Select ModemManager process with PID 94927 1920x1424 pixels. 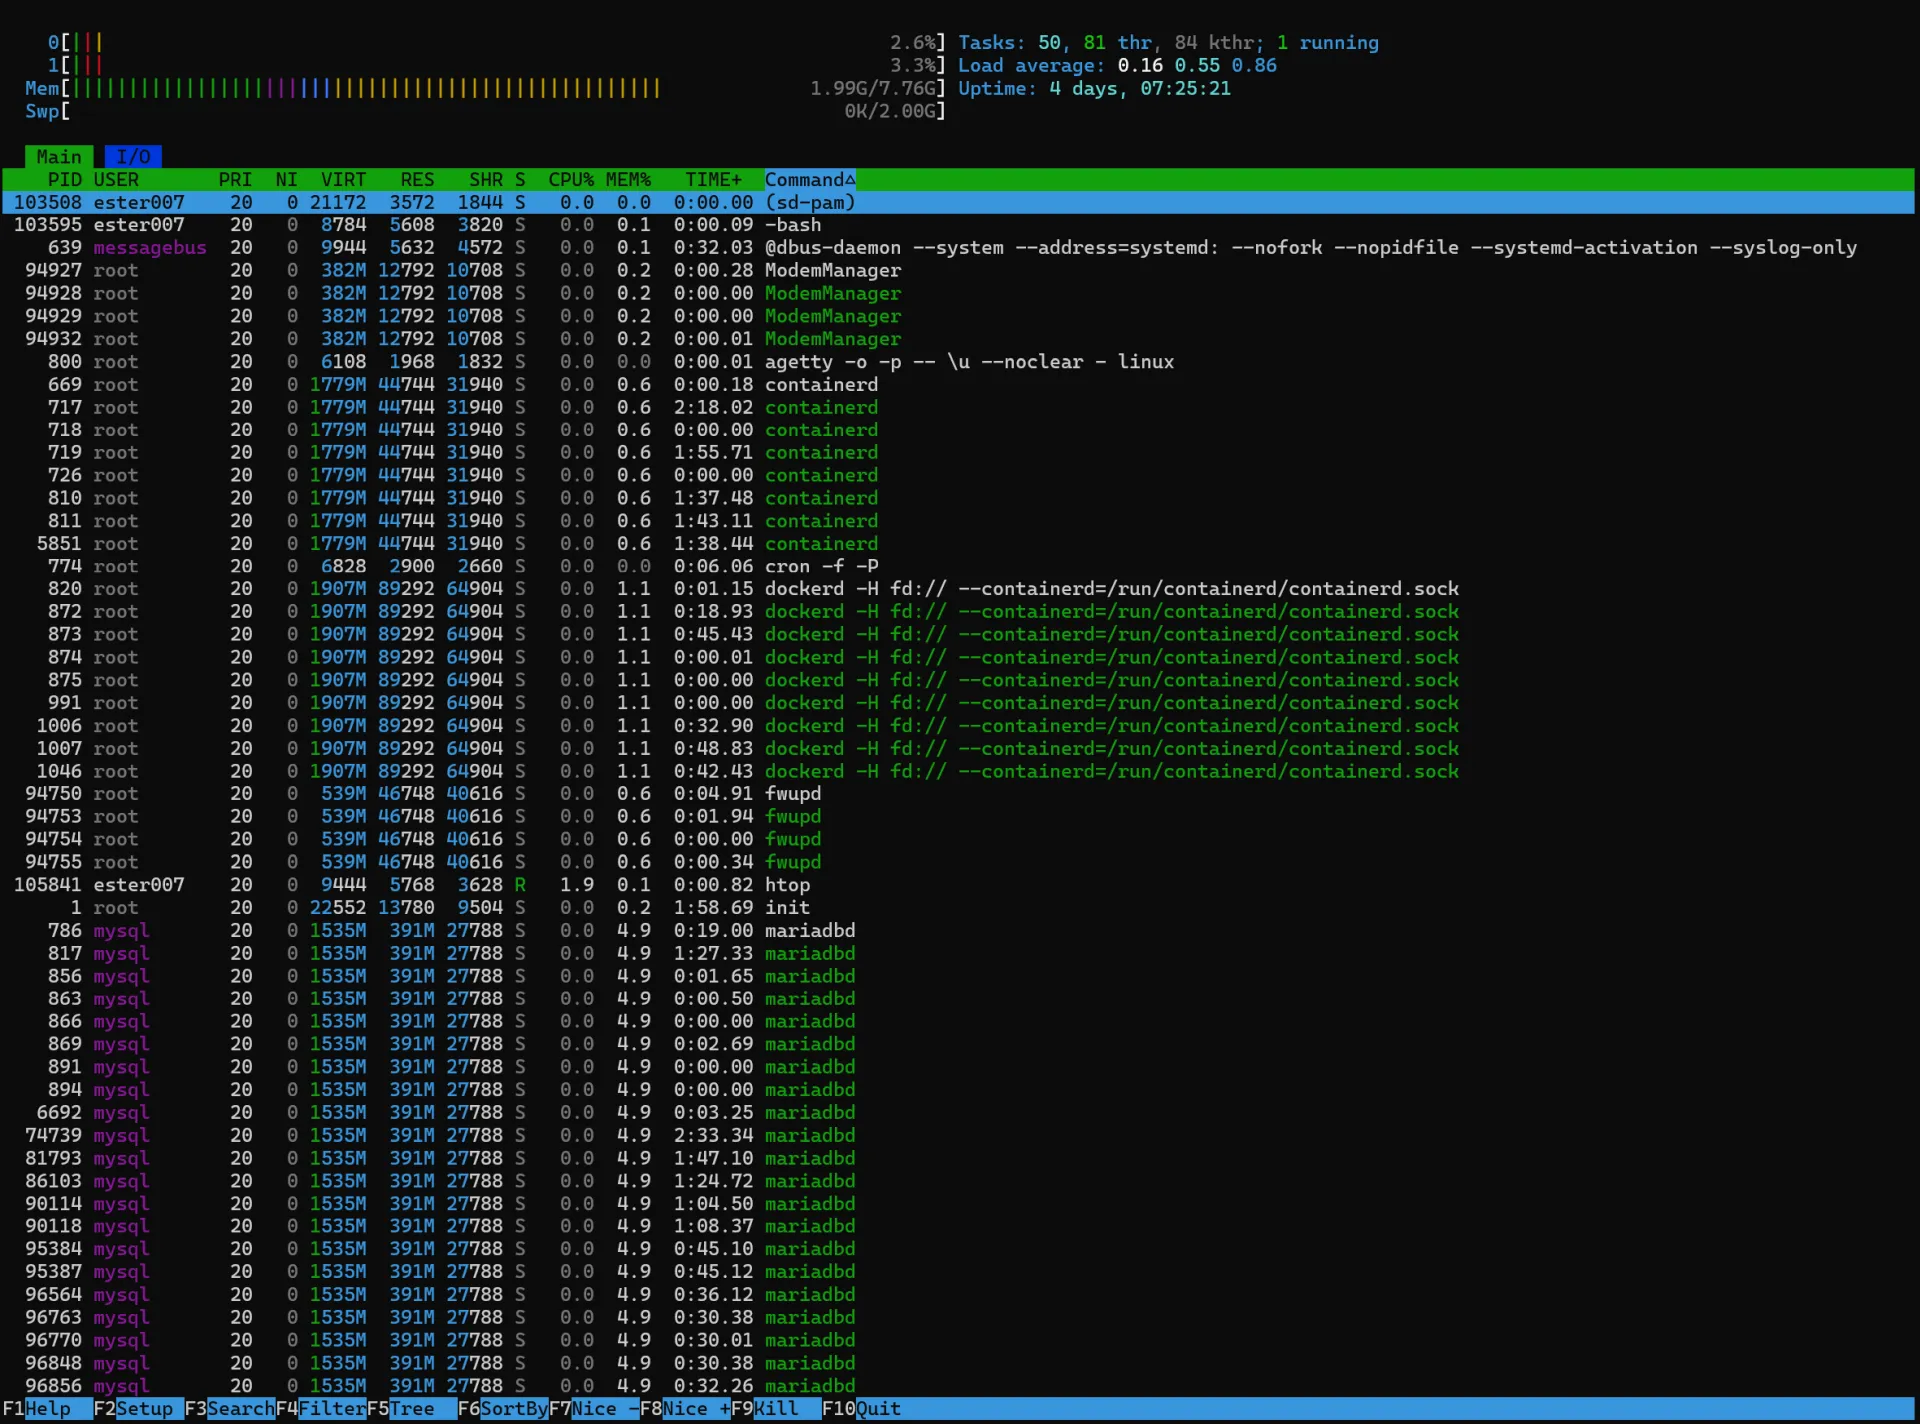pyautogui.click(x=958, y=271)
